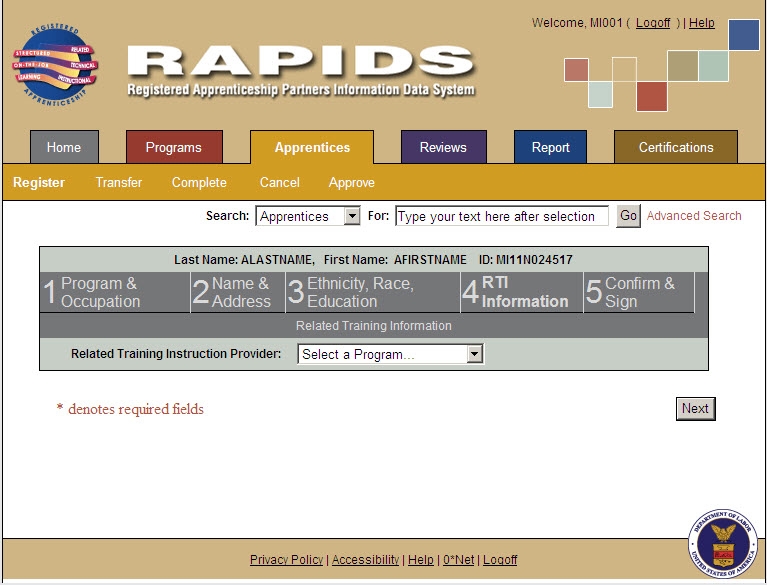The image size is (767, 585).
Task: Open the Advanced Search link
Action: 694,216
